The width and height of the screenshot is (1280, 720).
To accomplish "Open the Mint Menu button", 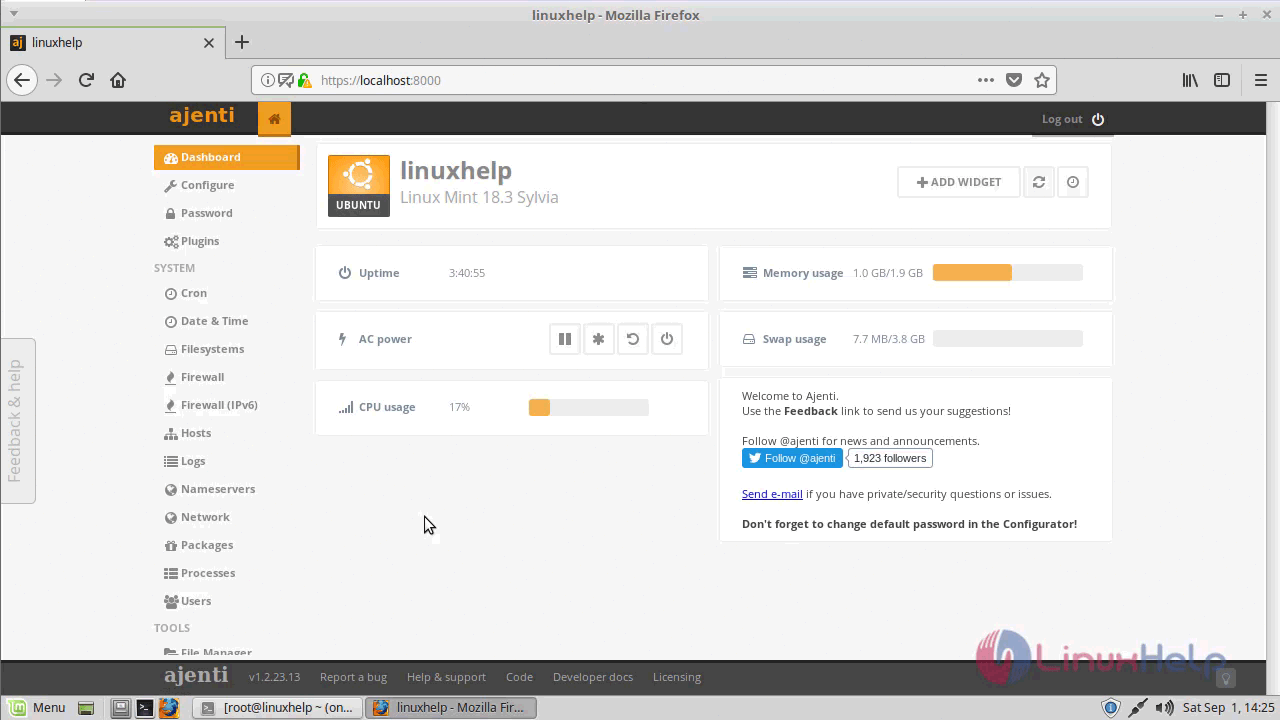I will pos(37,707).
